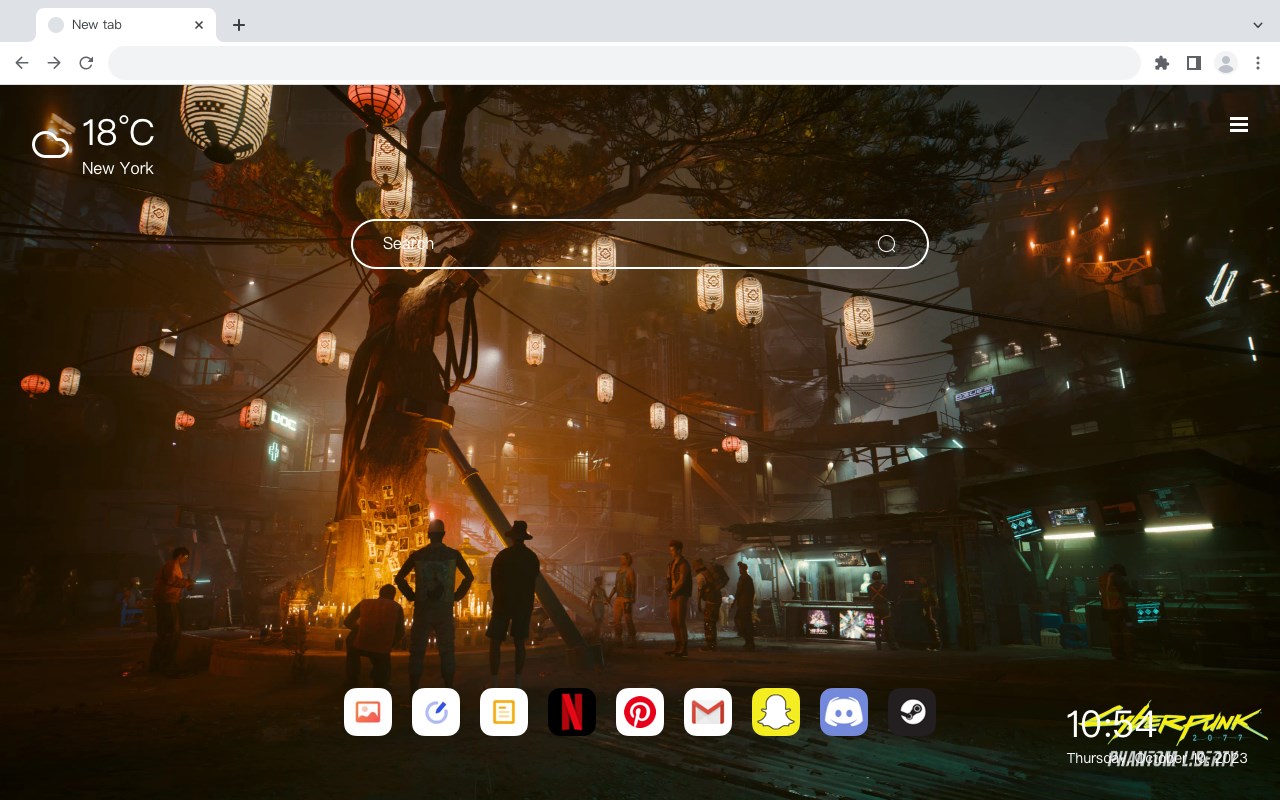Expand the tab search dropdown
Viewport: 1280px width, 800px height.
coord(1258,25)
